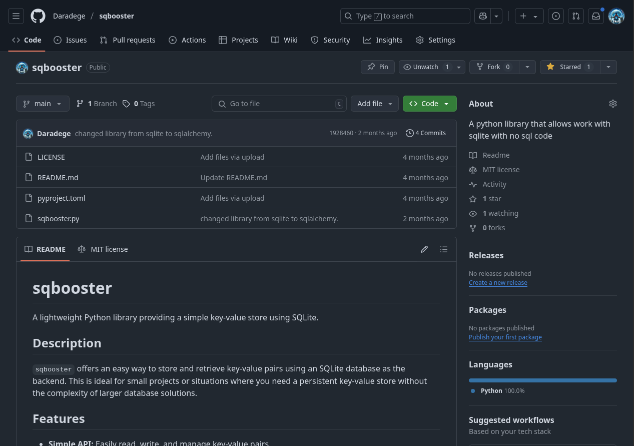Open the Pull requests tab

point(127,40)
